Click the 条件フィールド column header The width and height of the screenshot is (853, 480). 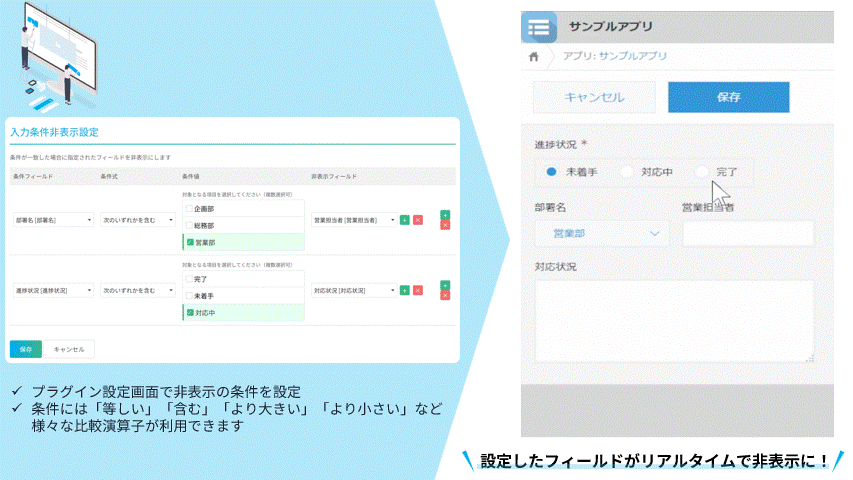click(x=33, y=176)
